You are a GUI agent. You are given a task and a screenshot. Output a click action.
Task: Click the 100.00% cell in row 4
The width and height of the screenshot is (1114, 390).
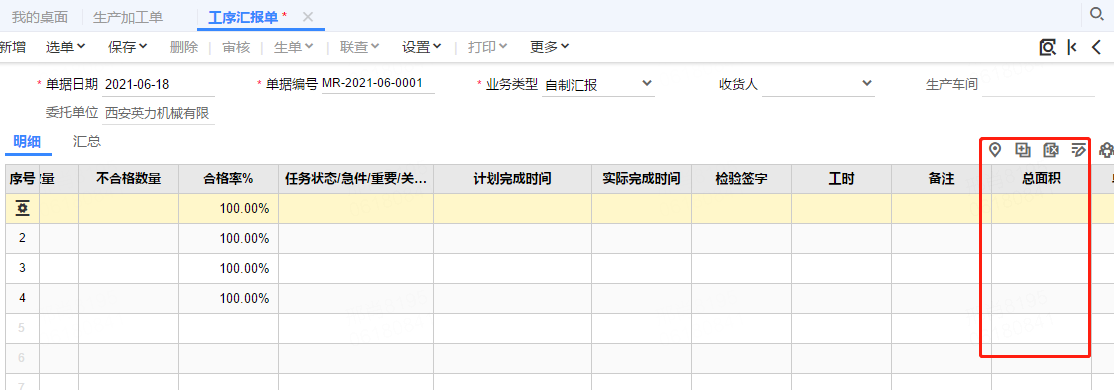228,298
